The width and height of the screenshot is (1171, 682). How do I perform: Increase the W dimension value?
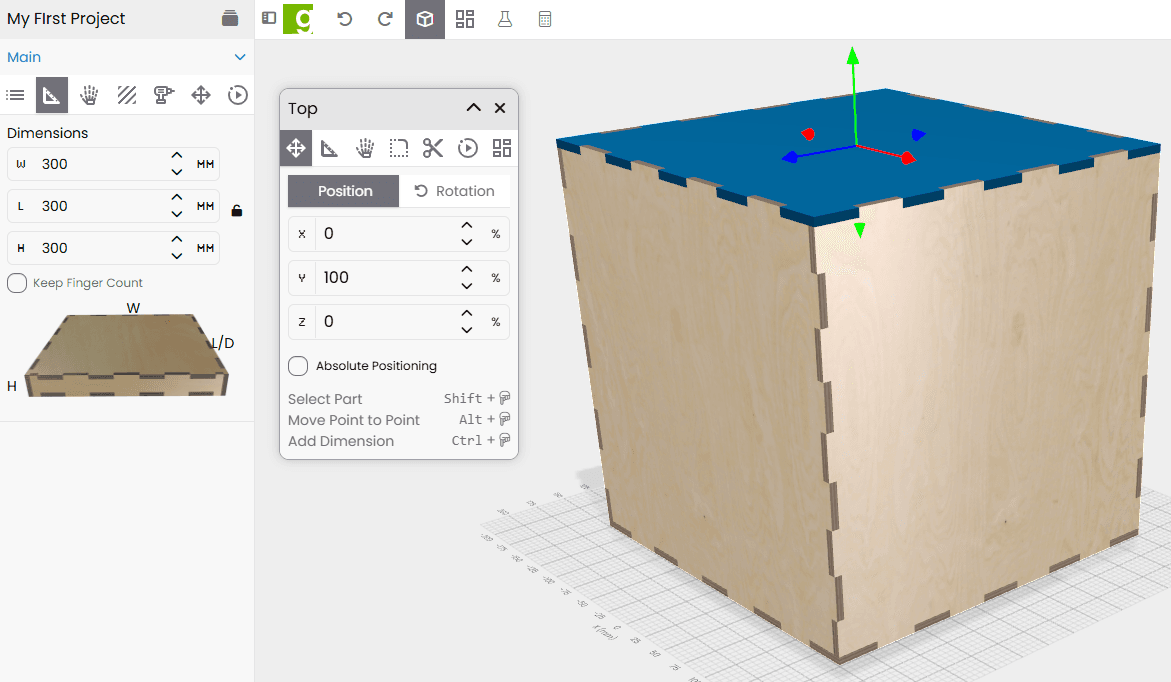click(x=177, y=156)
